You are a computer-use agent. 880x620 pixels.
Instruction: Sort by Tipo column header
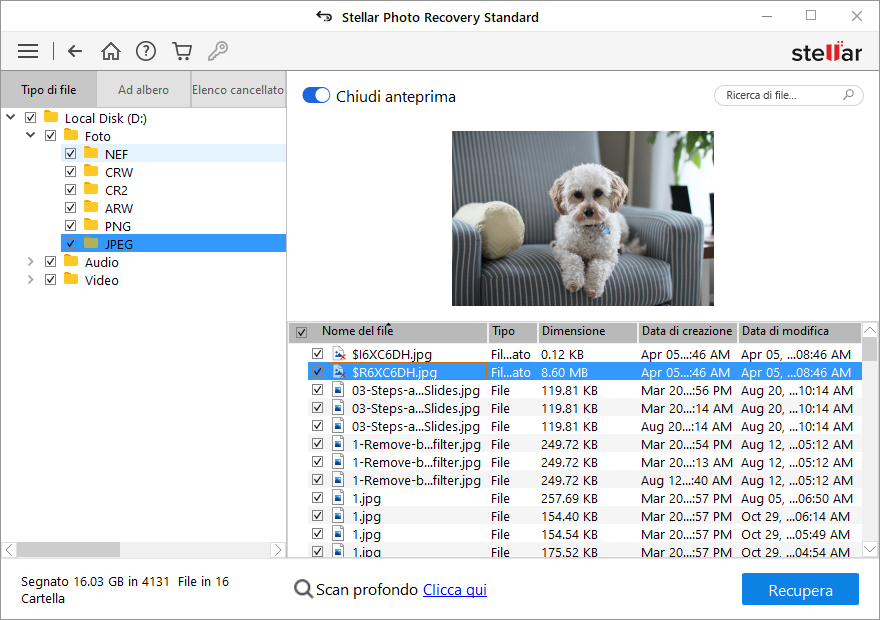click(513, 332)
